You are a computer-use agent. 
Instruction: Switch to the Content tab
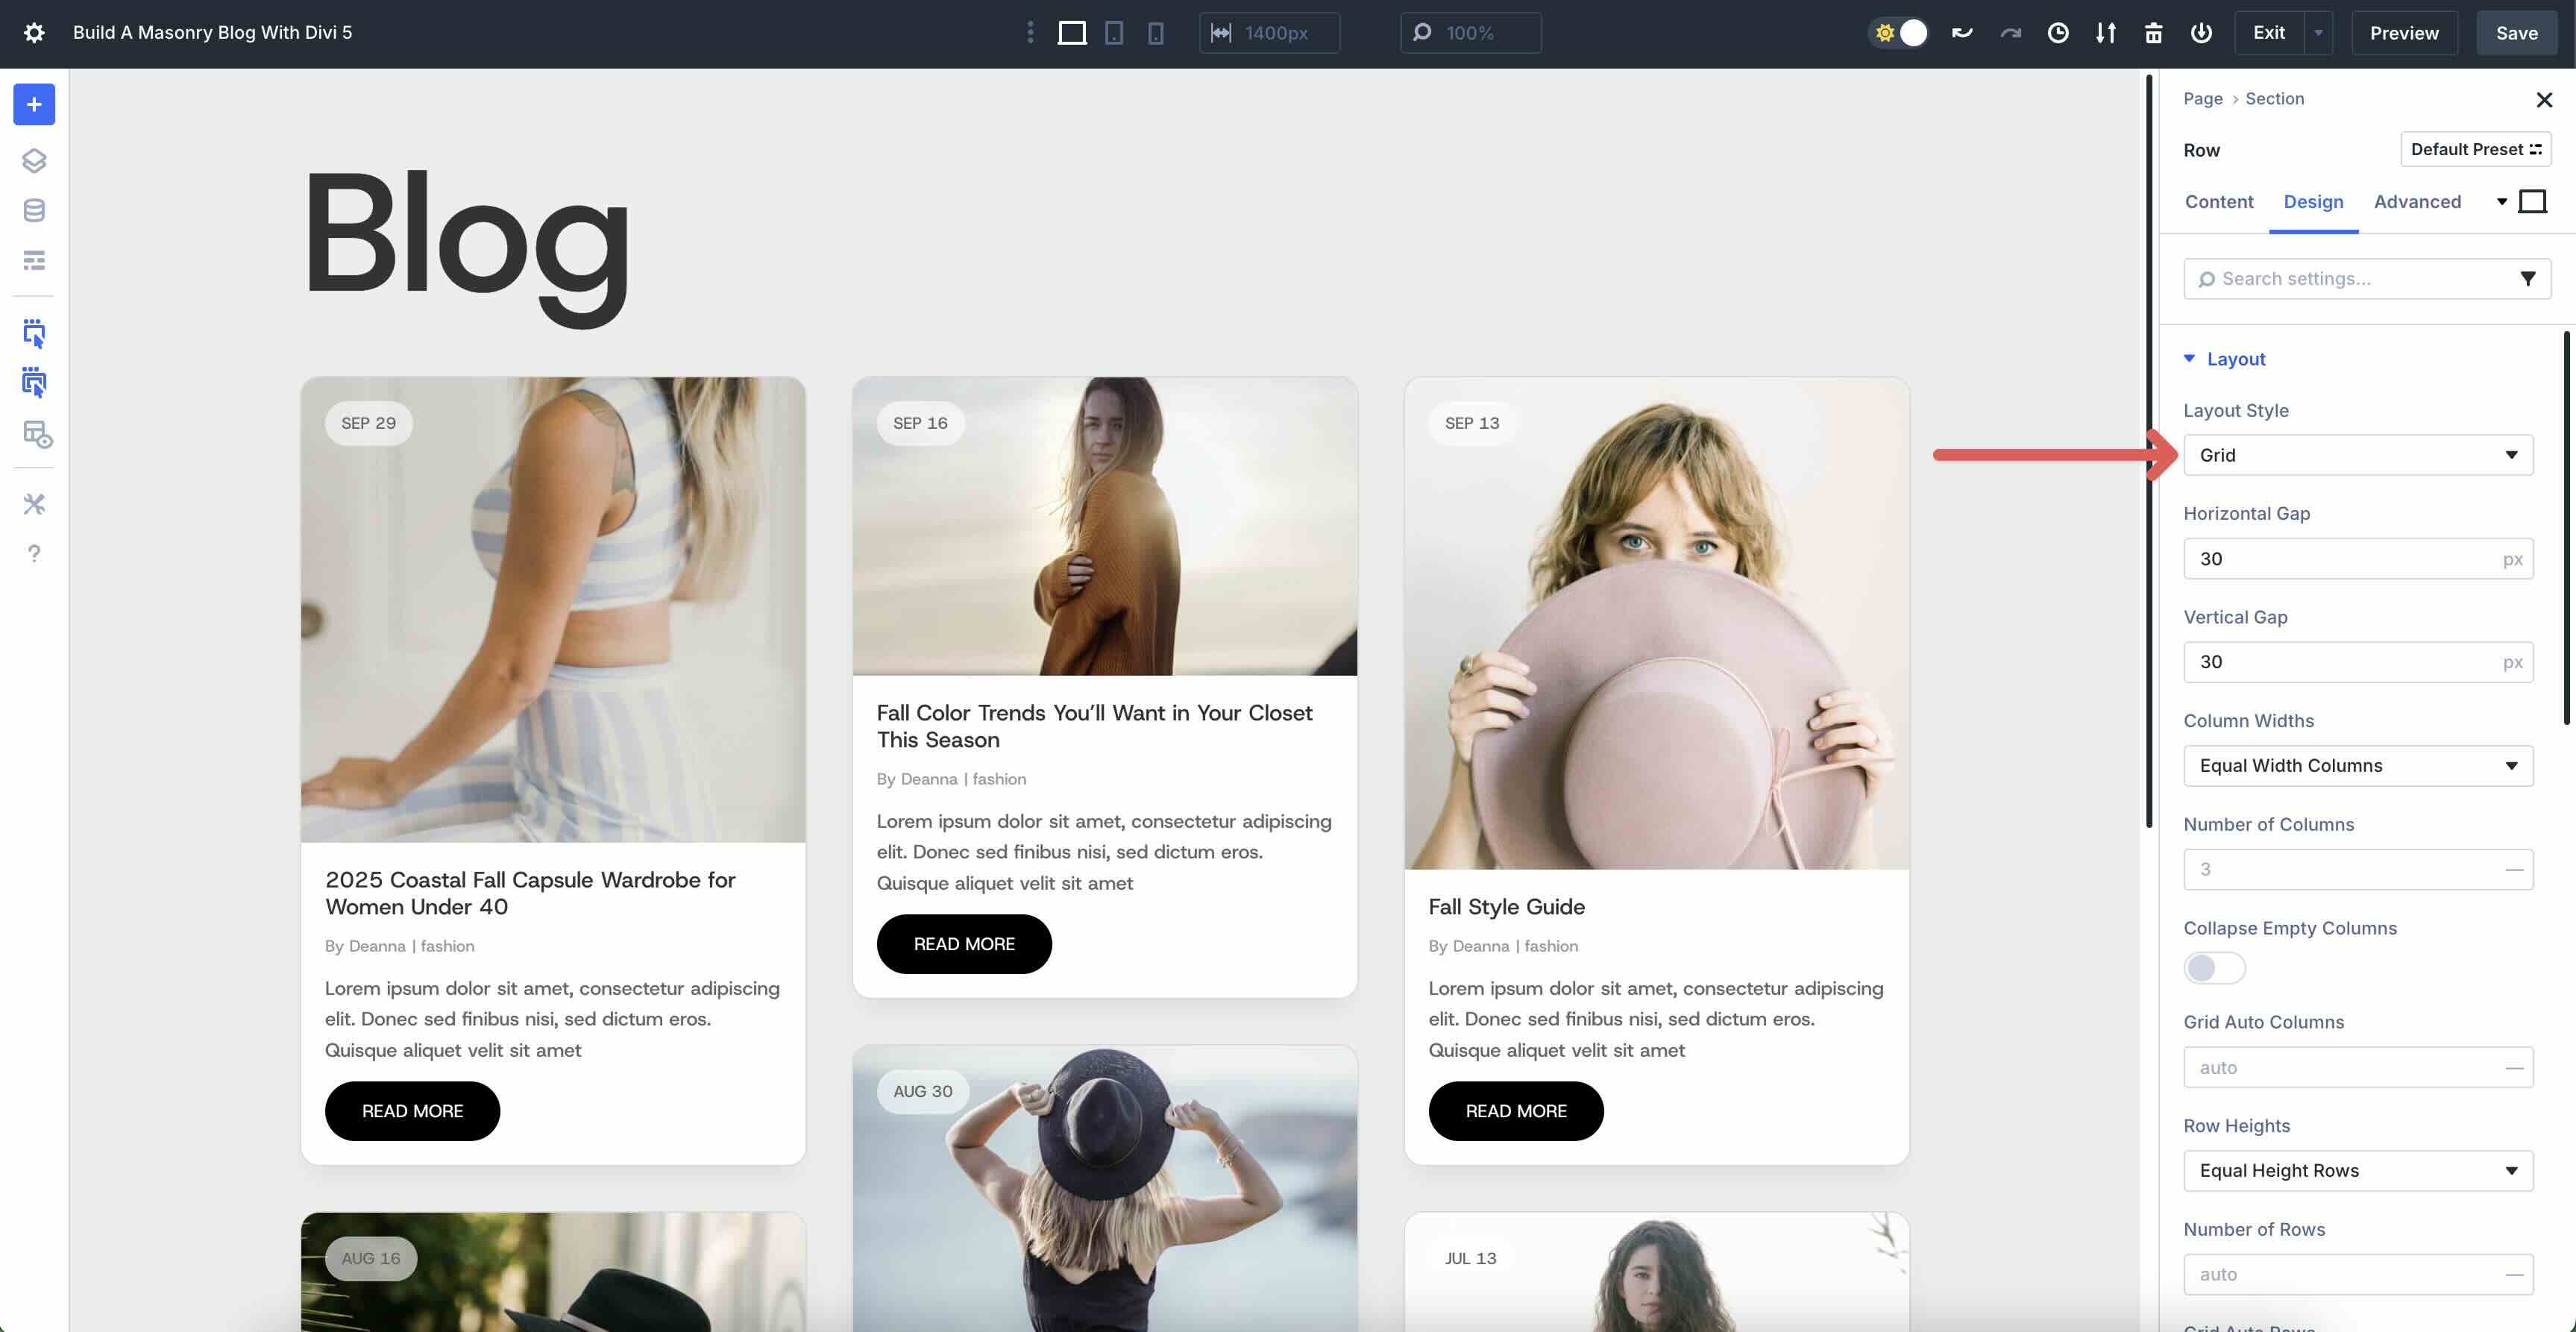pyautogui.click(x=2219, y=201)
